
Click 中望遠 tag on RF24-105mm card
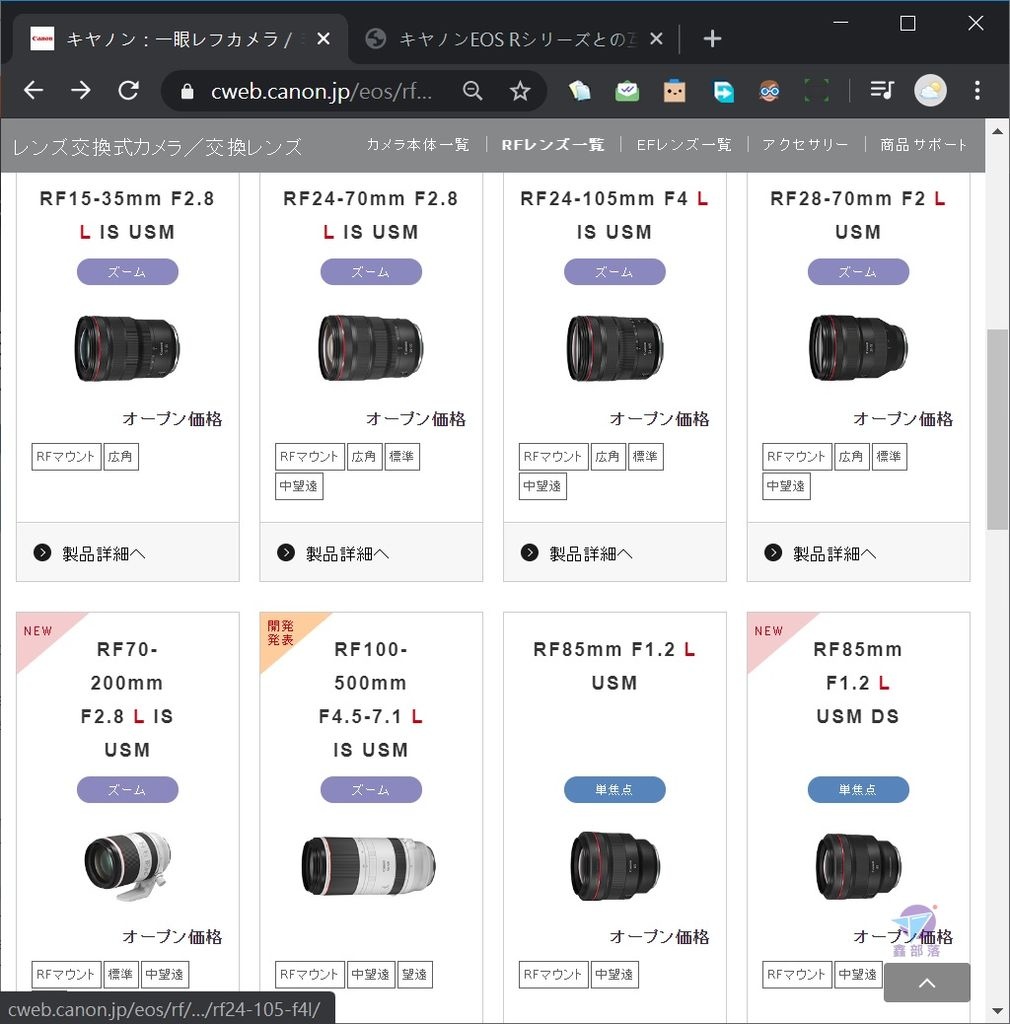click(543, 486)
